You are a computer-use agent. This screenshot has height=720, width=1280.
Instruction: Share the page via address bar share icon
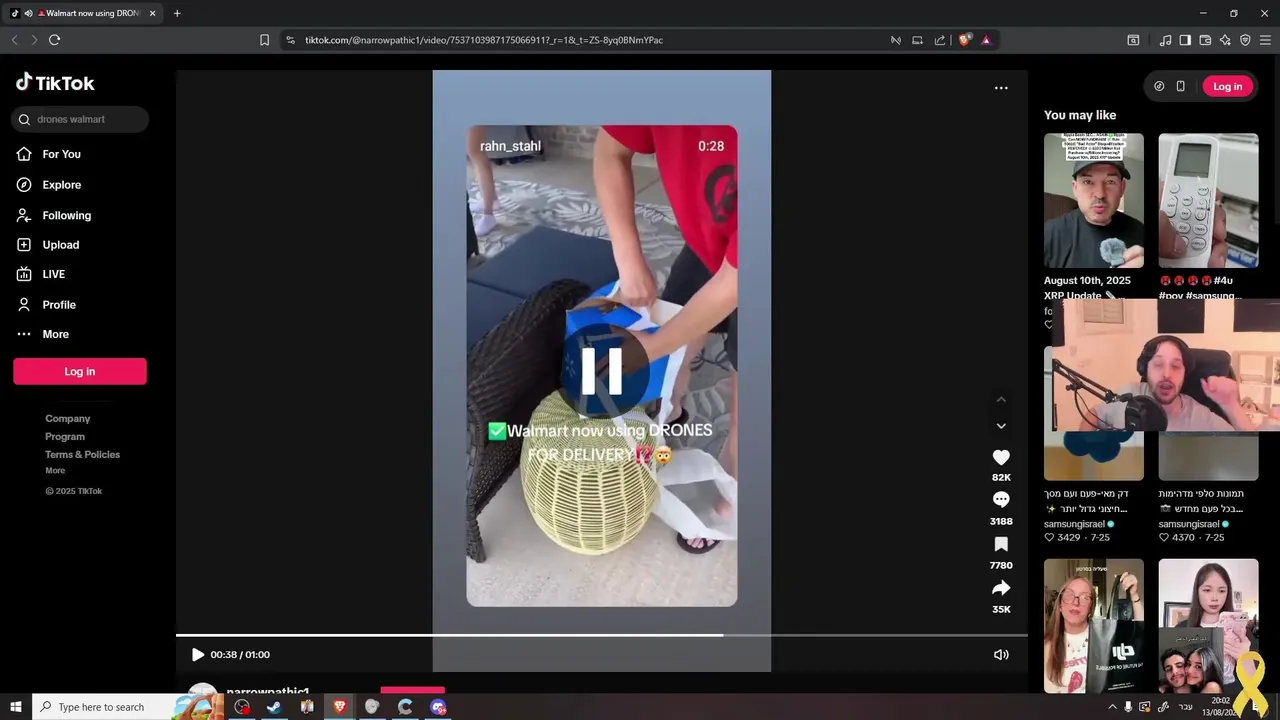[940, 40]
